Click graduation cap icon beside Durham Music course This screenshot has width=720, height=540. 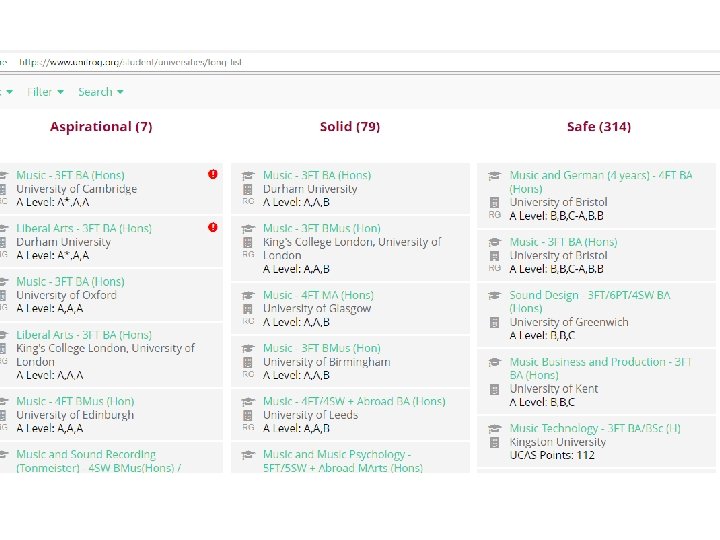248,175
